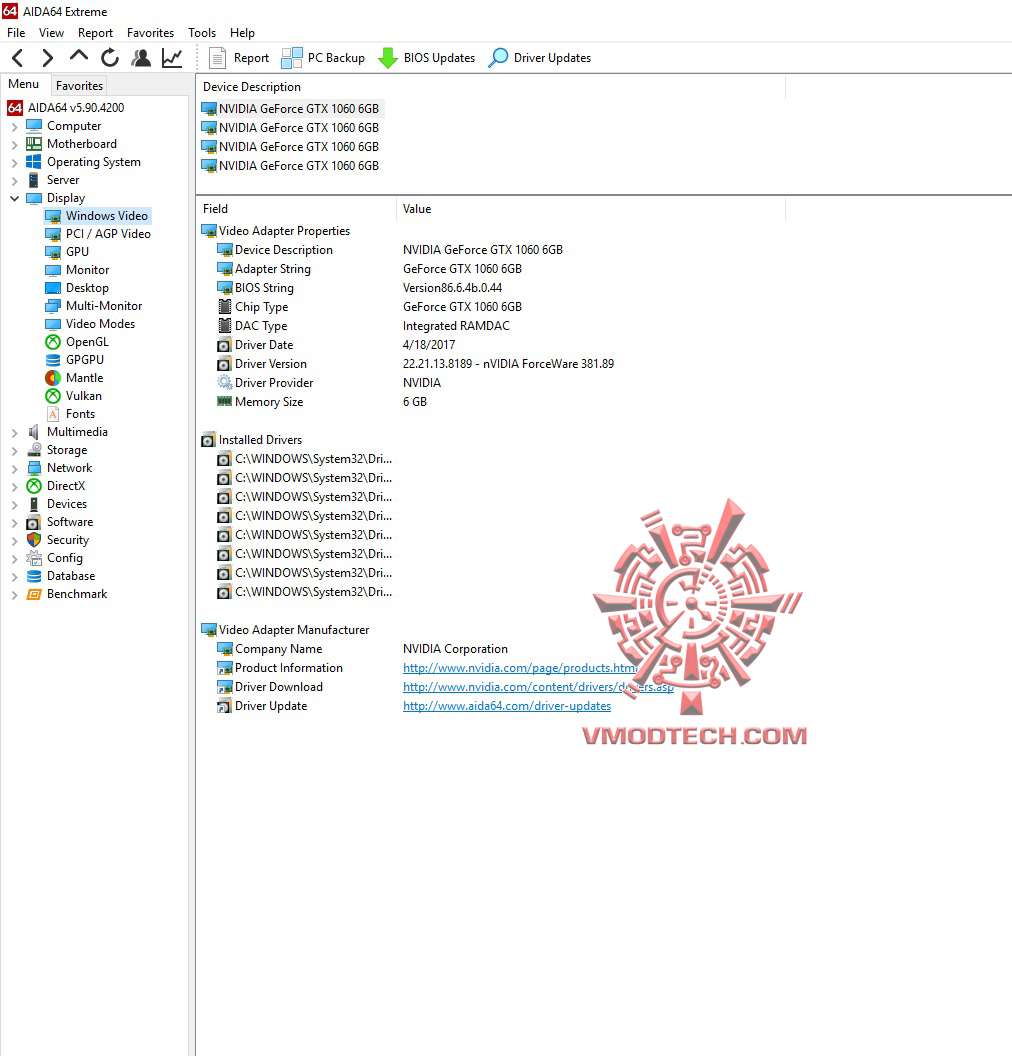Click the Software icon in tree
This screenshot has width=1012, height=1056.
pyautogui.click(x=34, y=523)
